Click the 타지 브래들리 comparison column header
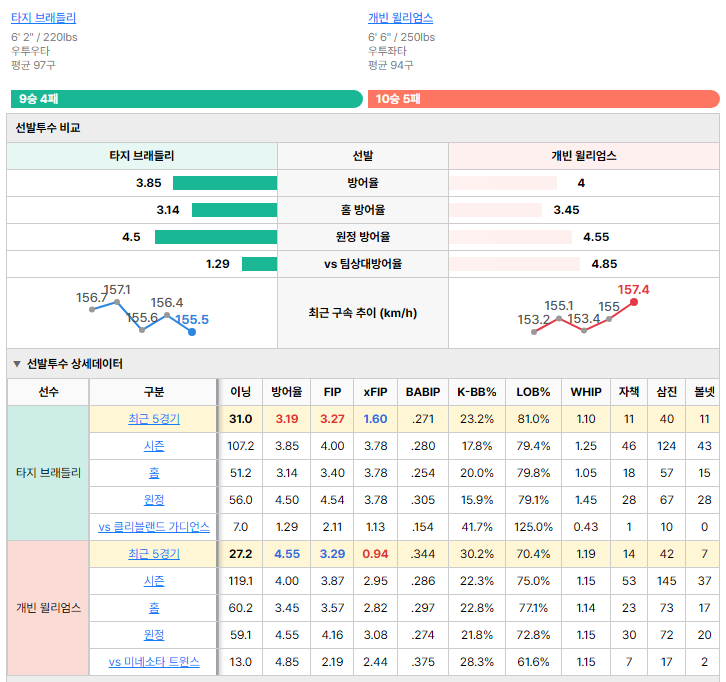The width and height of the screenshot is (726, 682). (142, 156)
